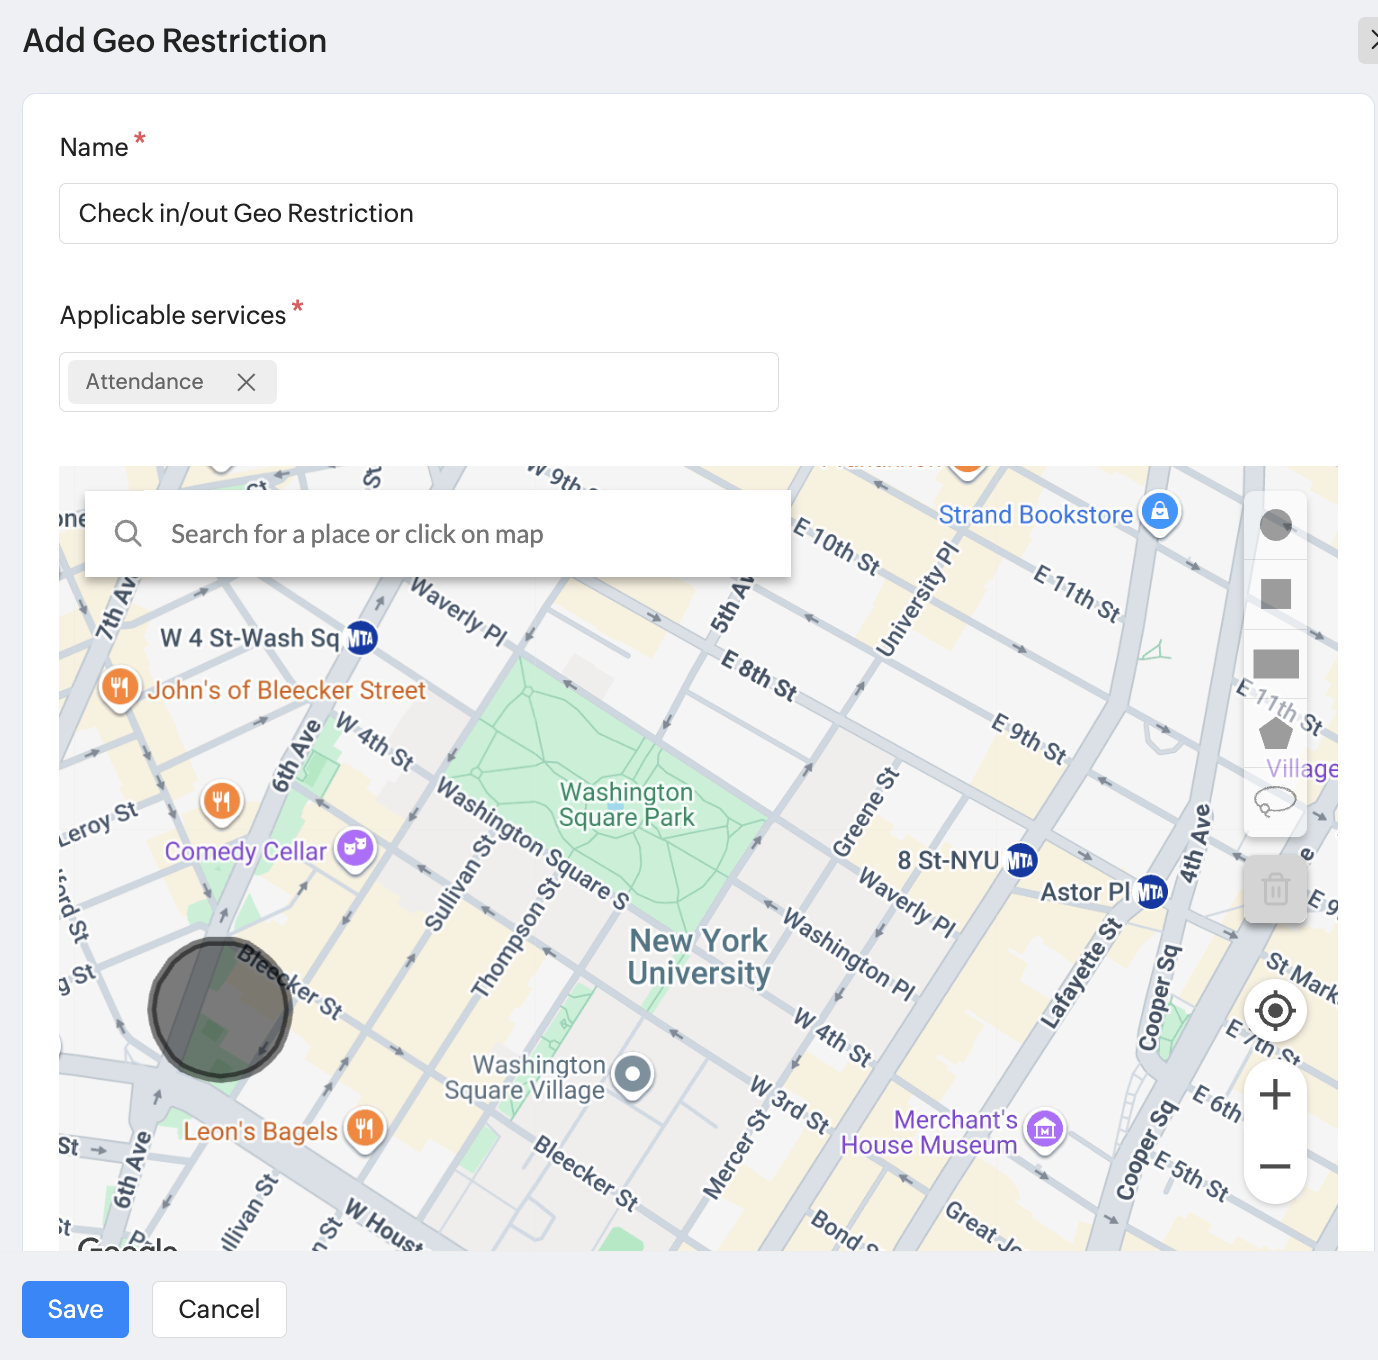Select the circle drawing tool
Viewport: 1378px width, 1360px height.
click(x=1275, y=525)
